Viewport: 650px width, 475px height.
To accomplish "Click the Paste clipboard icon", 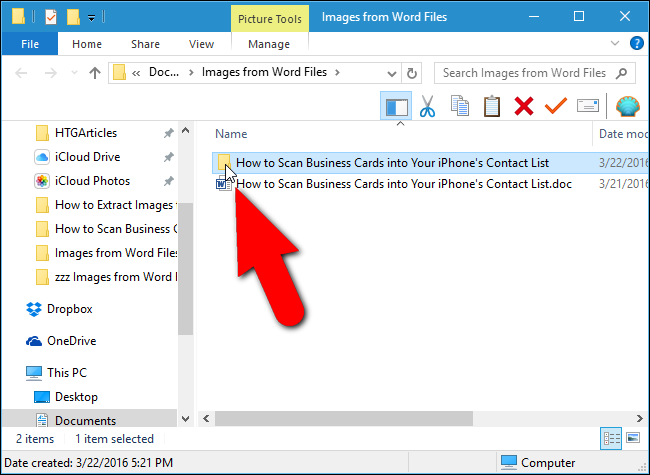I will tap(492, 106).
